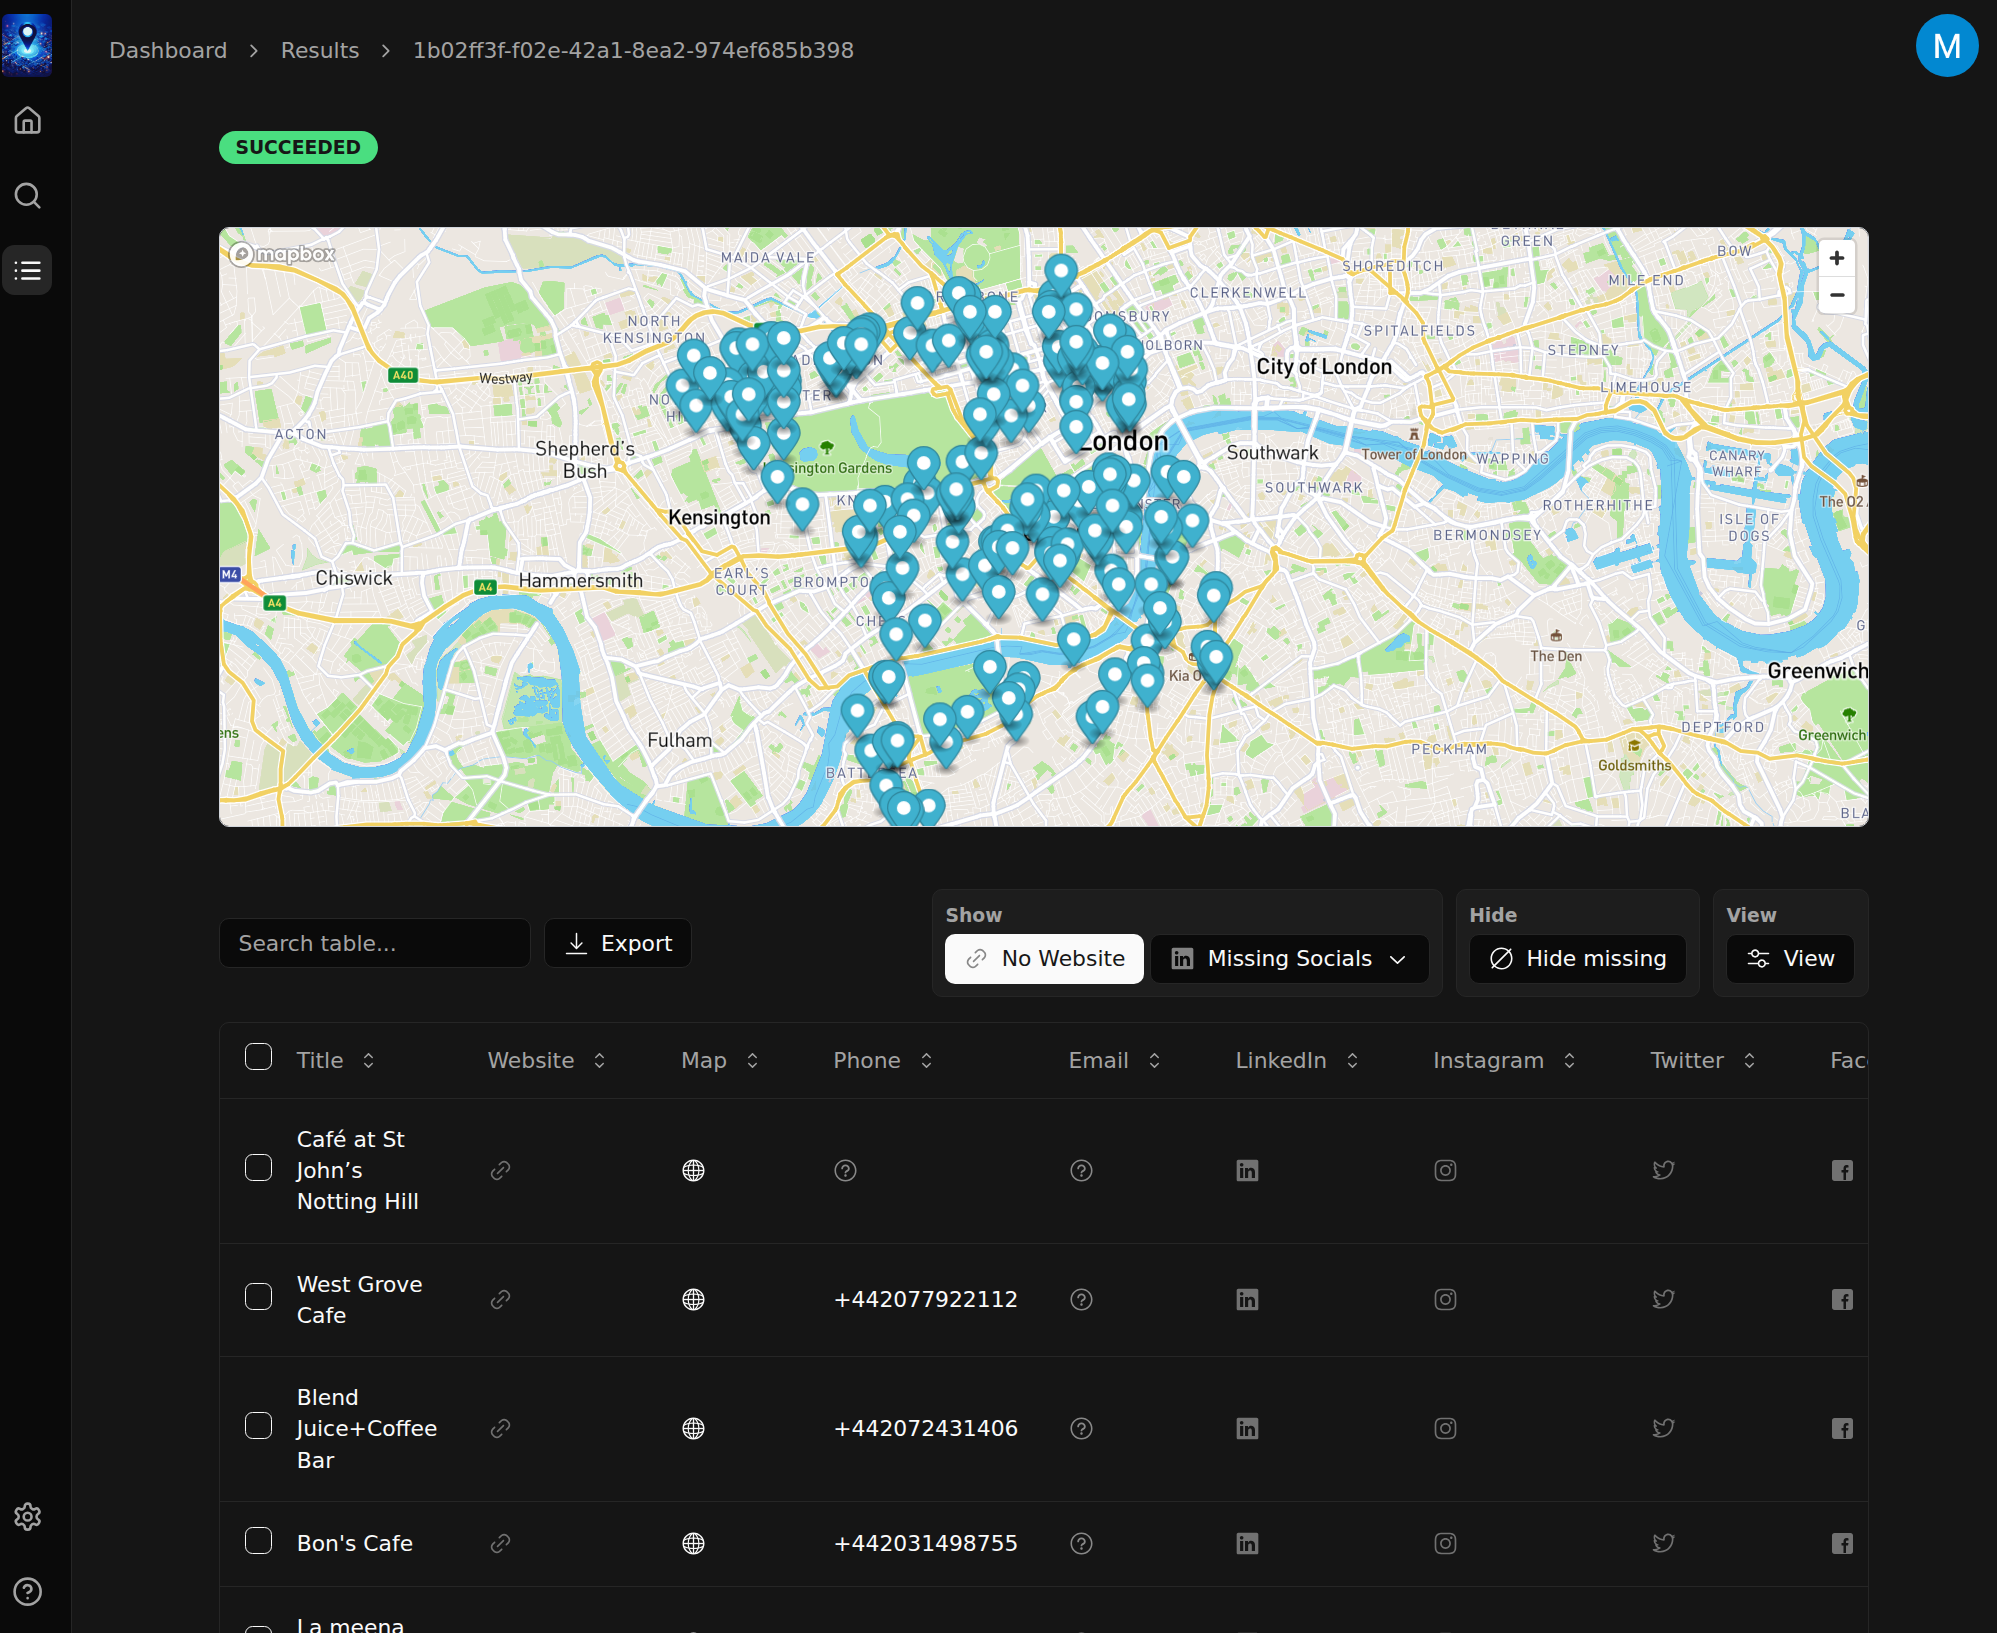Click phone number +442072431406

pyautogui.click(x=925, y=1428)
